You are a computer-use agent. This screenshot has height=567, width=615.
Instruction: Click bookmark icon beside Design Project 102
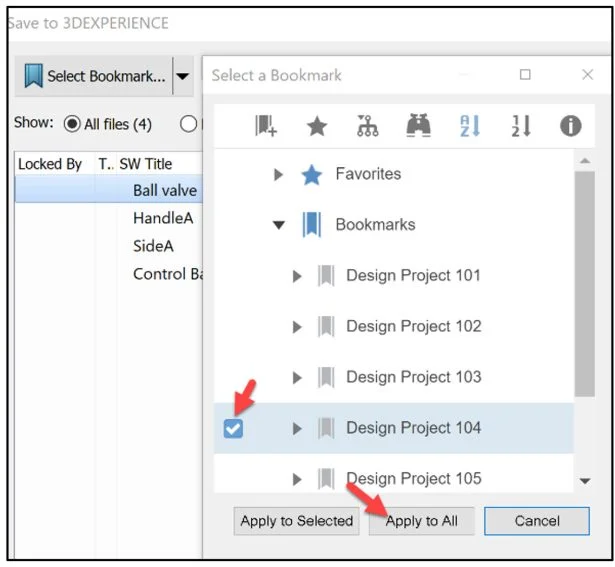(x=325, y=327)
